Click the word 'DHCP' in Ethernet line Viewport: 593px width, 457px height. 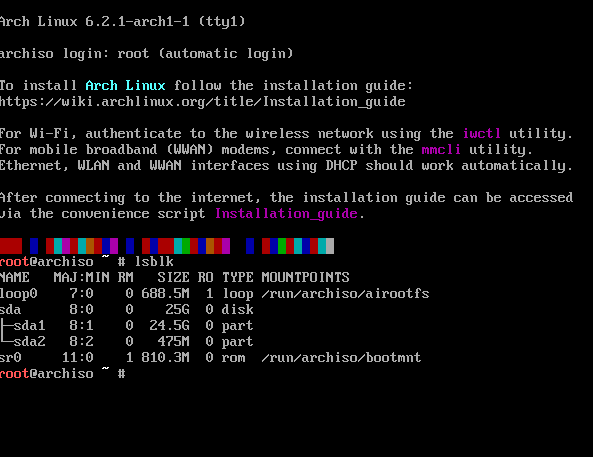pos(342,165)
